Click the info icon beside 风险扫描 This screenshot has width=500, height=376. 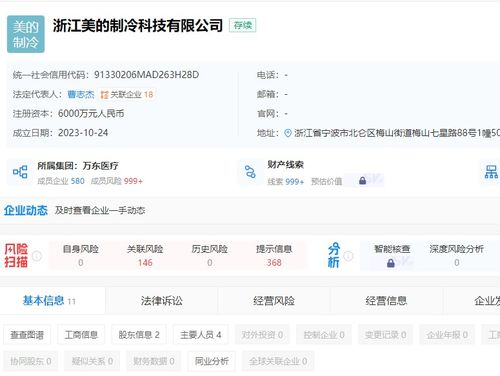[37, 256]
